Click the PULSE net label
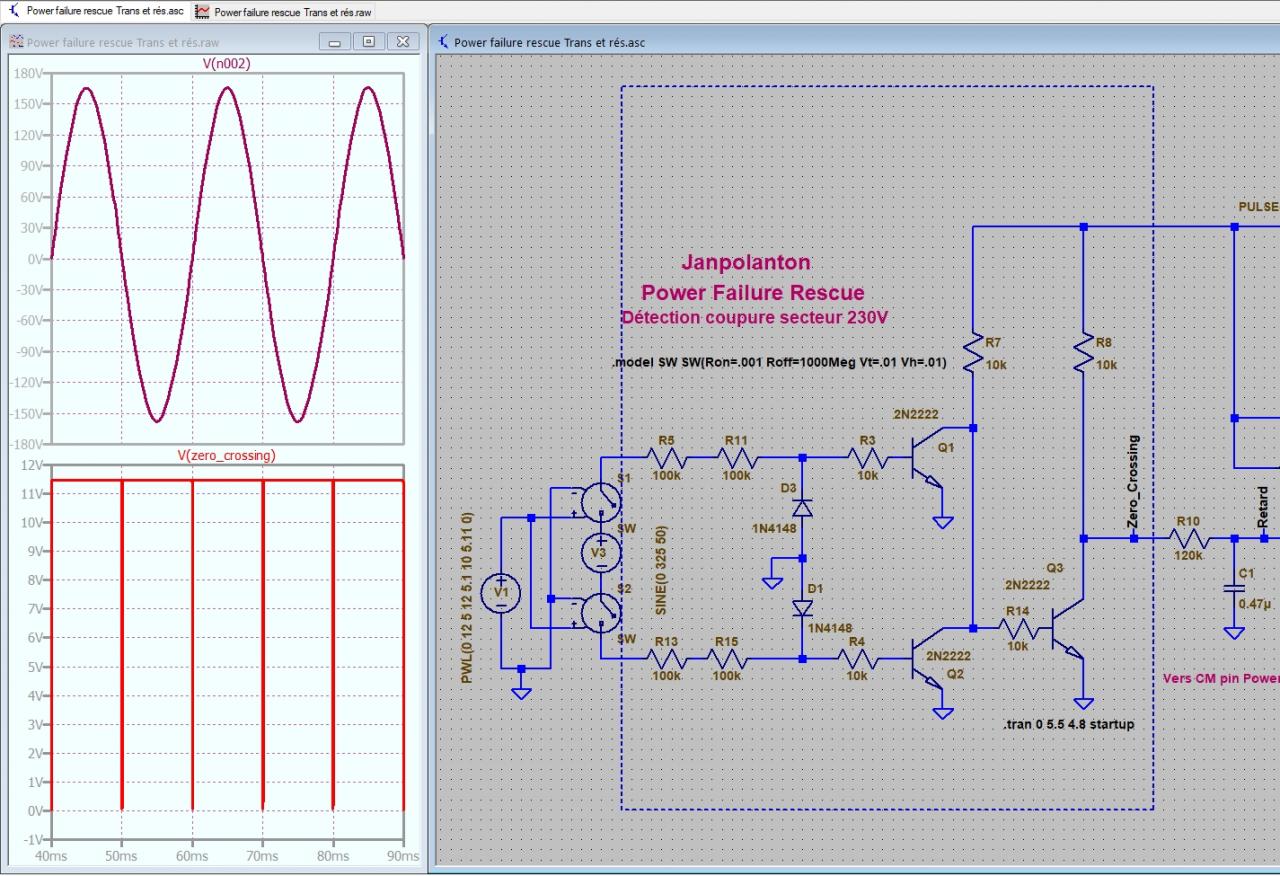 coord(1258,207)
